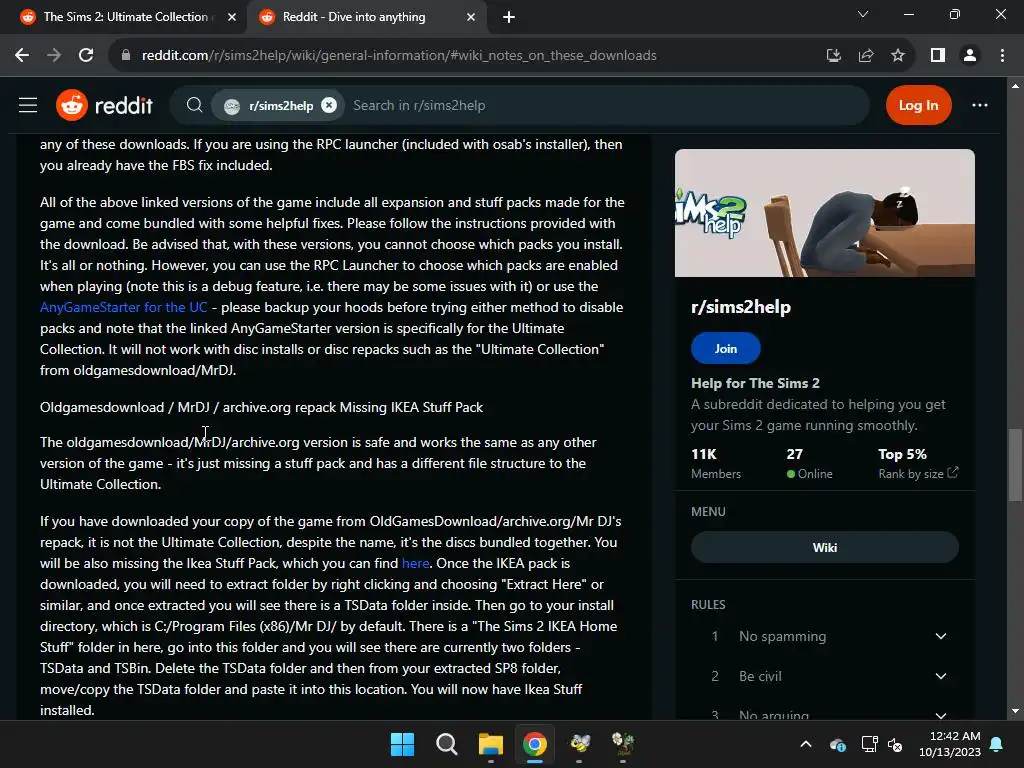Viewport: 1024px width, 768px height.
Task: Expand the No spamming rule
Action: pyautogui.click(x=825, y=636)
